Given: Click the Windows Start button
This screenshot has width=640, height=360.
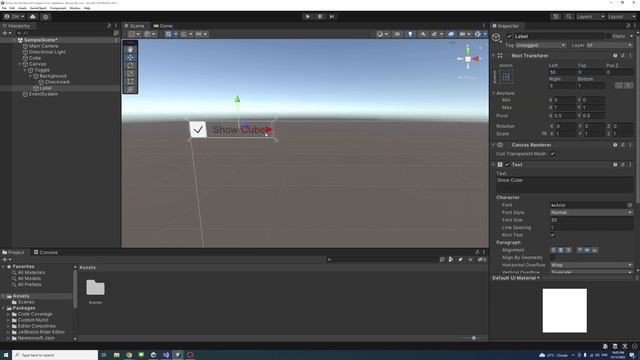Looking at the screenshot, I should point(6,355).
